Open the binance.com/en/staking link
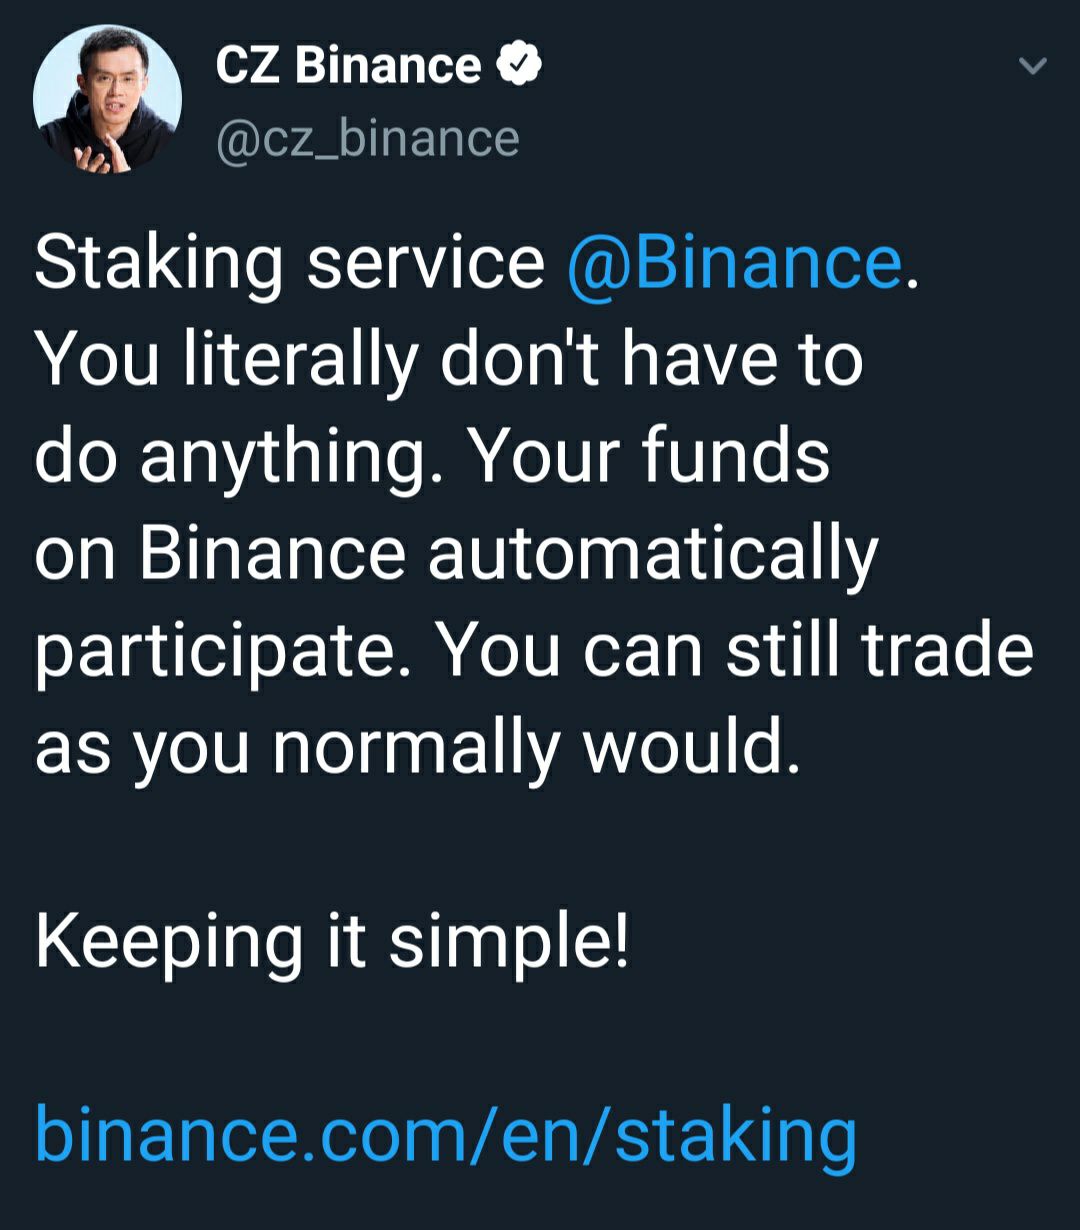 (445, 1134)
